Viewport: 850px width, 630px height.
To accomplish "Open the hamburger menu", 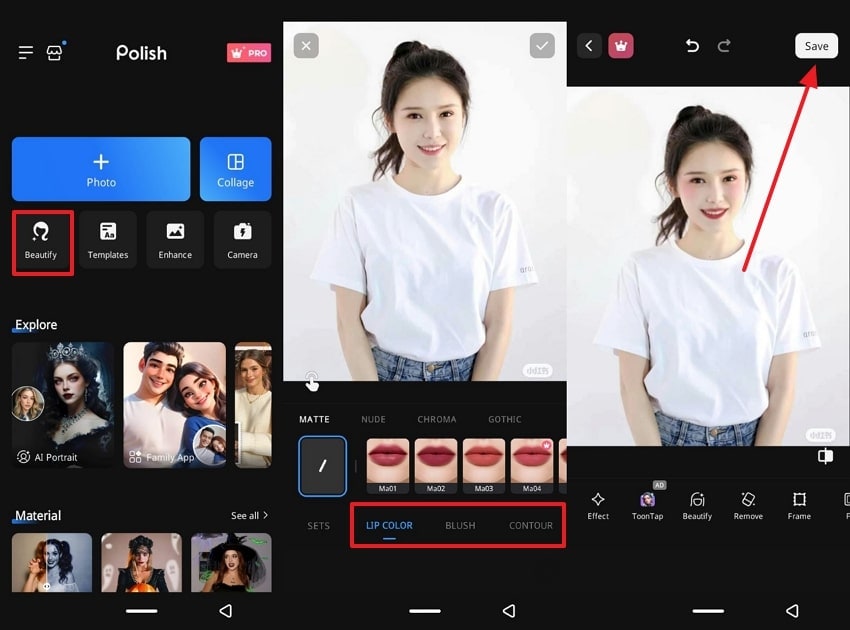I will coord(25,53).
